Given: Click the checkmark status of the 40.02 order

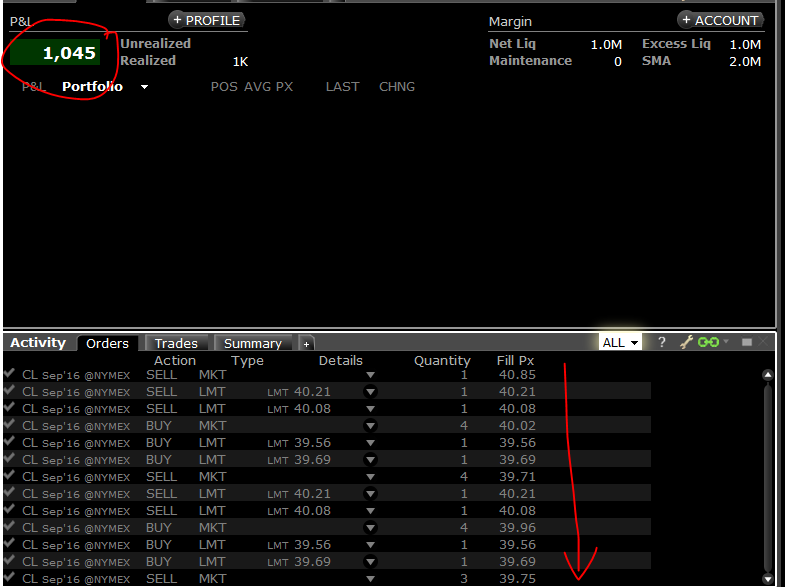Looking at the screenshot, I should coord(9,424).
